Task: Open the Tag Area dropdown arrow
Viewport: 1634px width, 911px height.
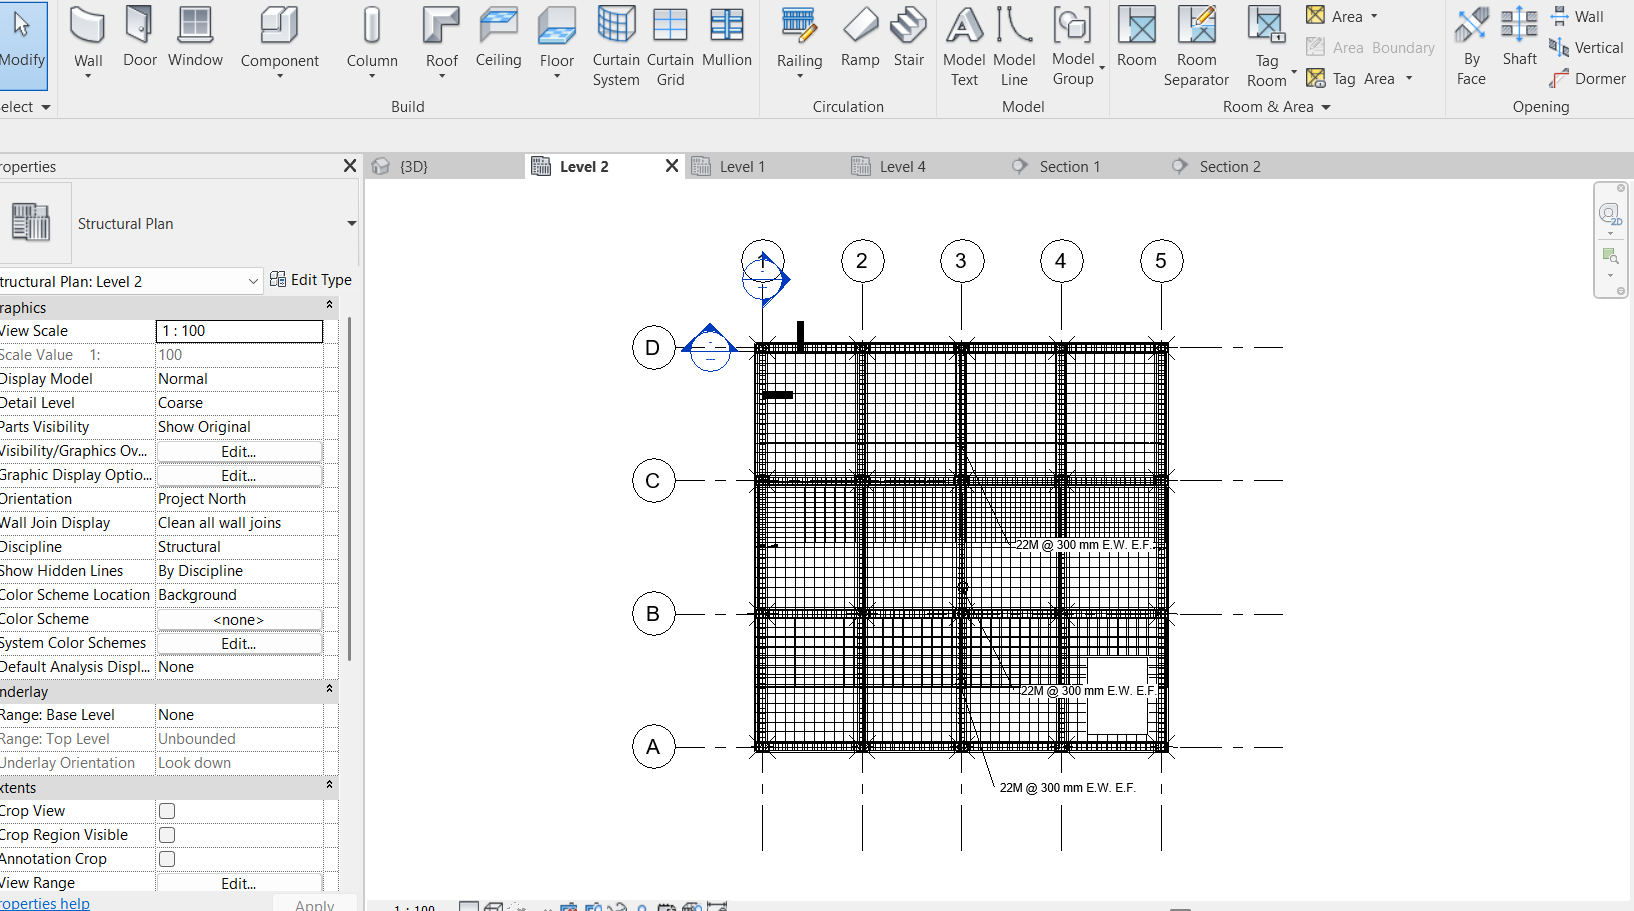Action: 1408,78
